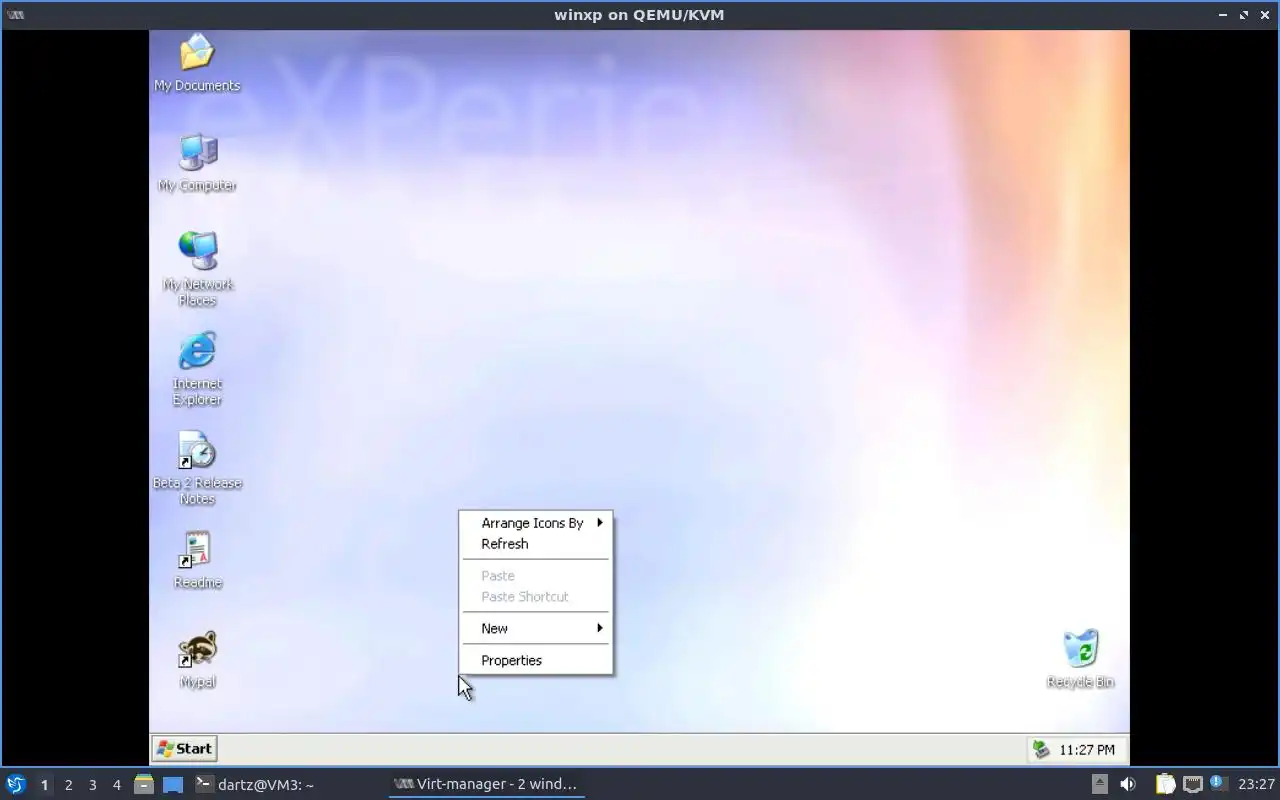Close the winxp QEMU/KVM window
Image resolution: width=1280 pixels, height=800 pixels.
pos(1265,15)
